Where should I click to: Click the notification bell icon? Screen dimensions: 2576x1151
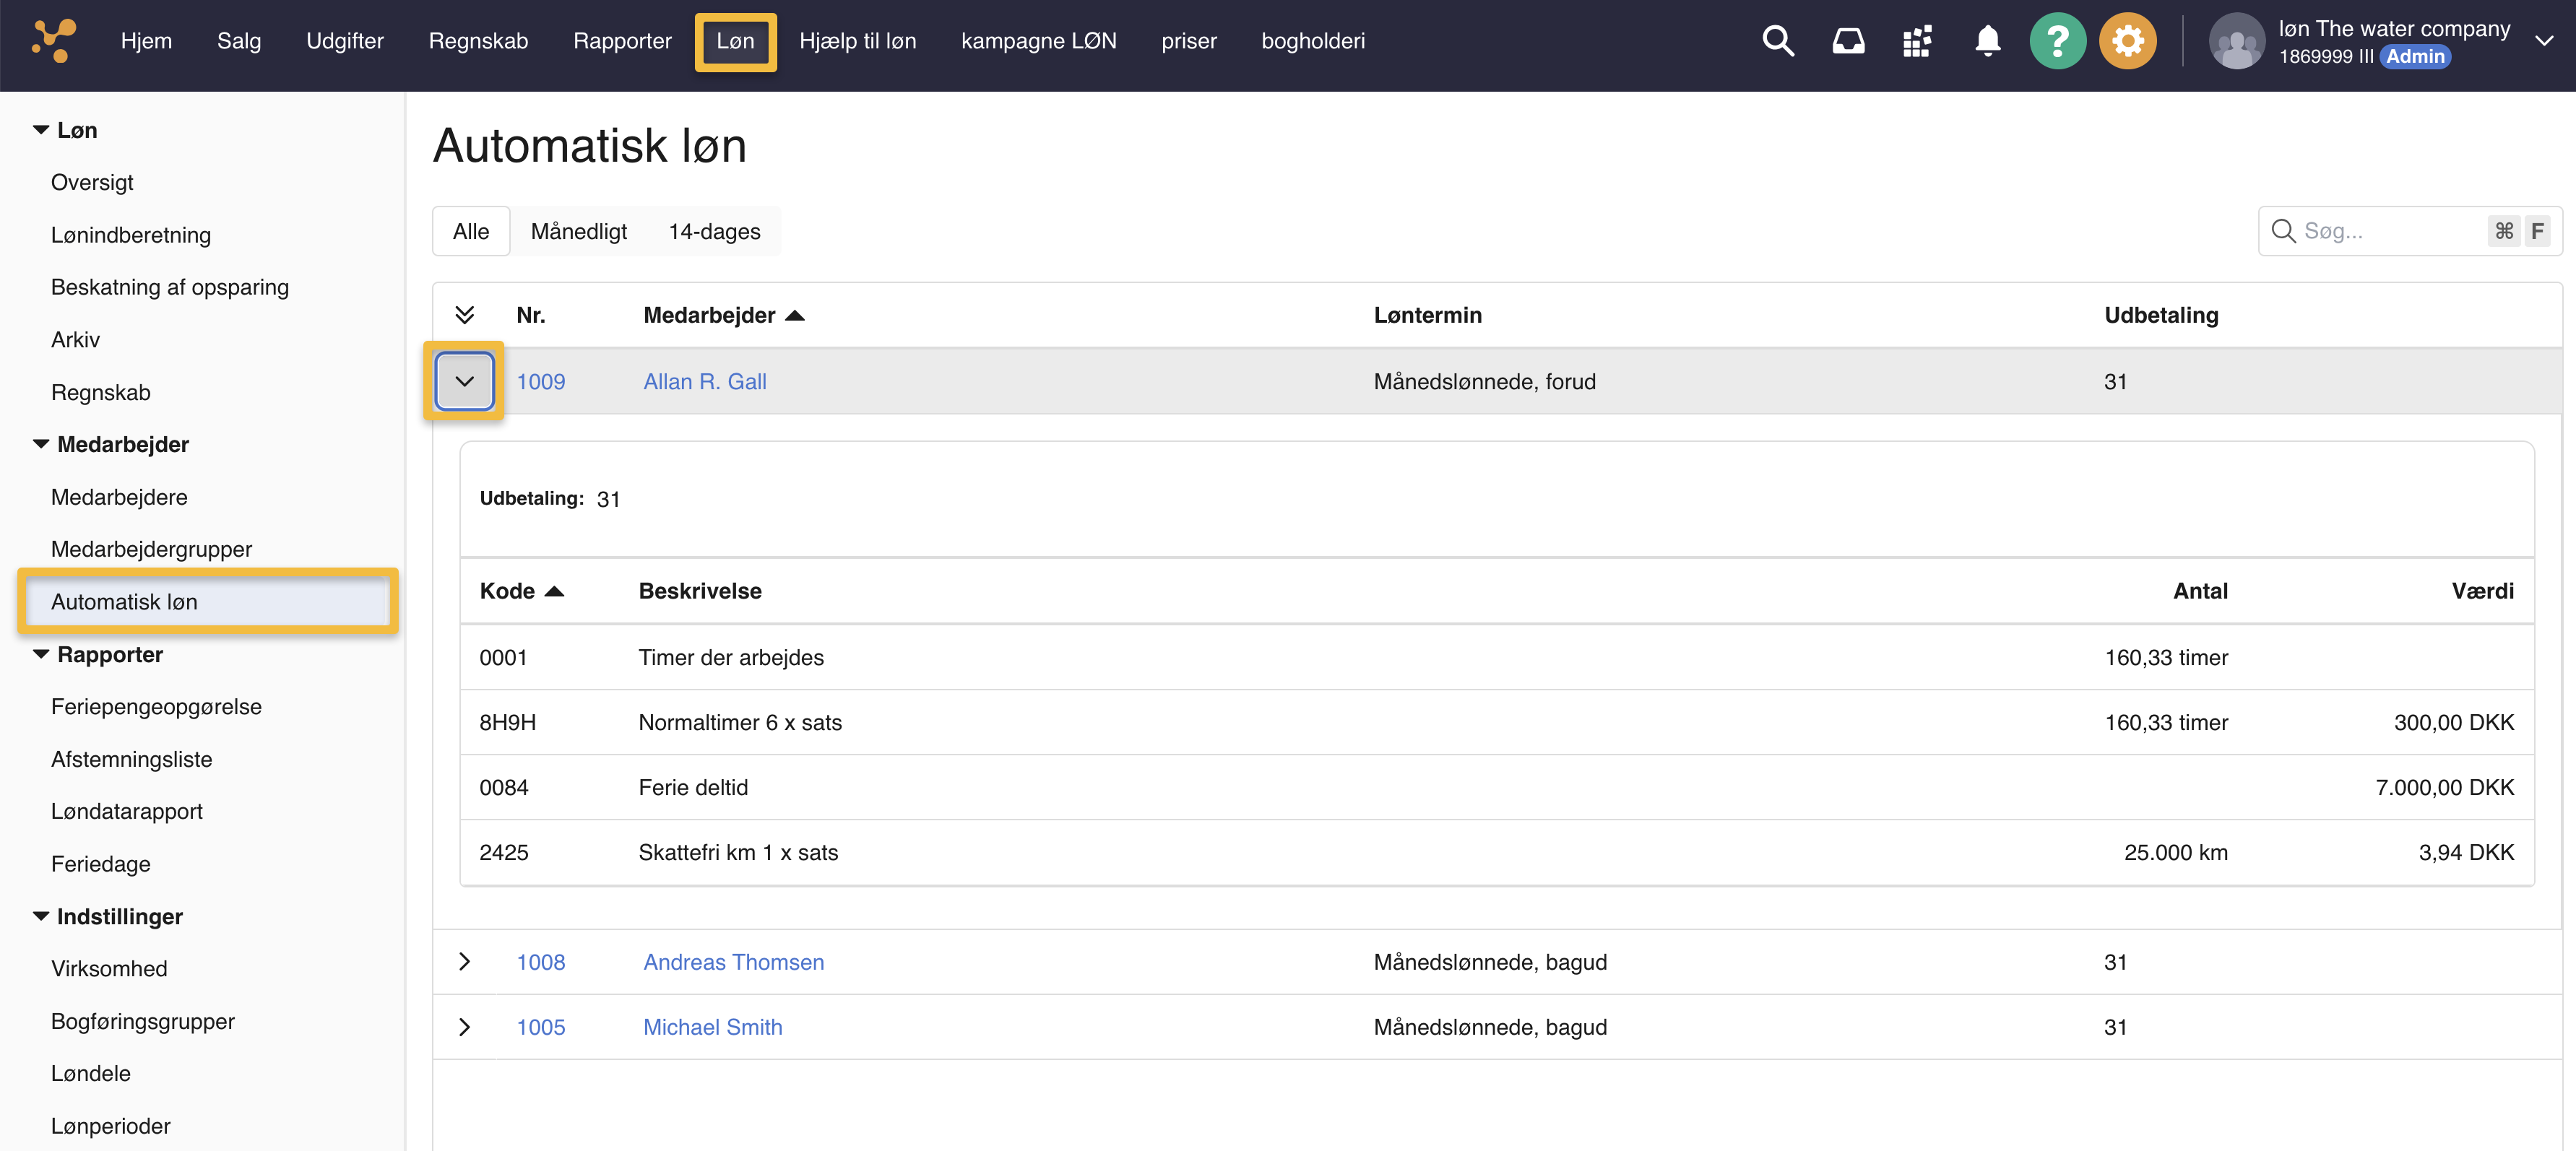(1987, 41)
